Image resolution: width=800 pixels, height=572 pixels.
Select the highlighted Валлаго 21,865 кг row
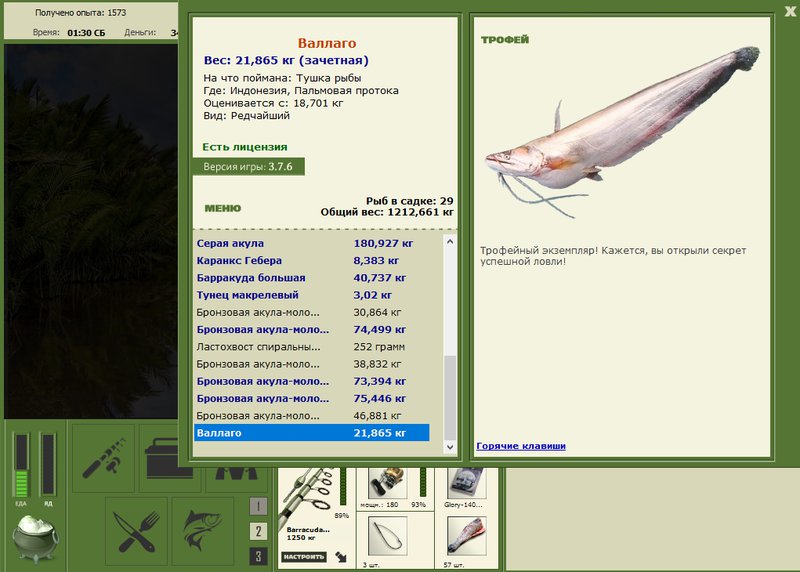(x=312, y=433)
